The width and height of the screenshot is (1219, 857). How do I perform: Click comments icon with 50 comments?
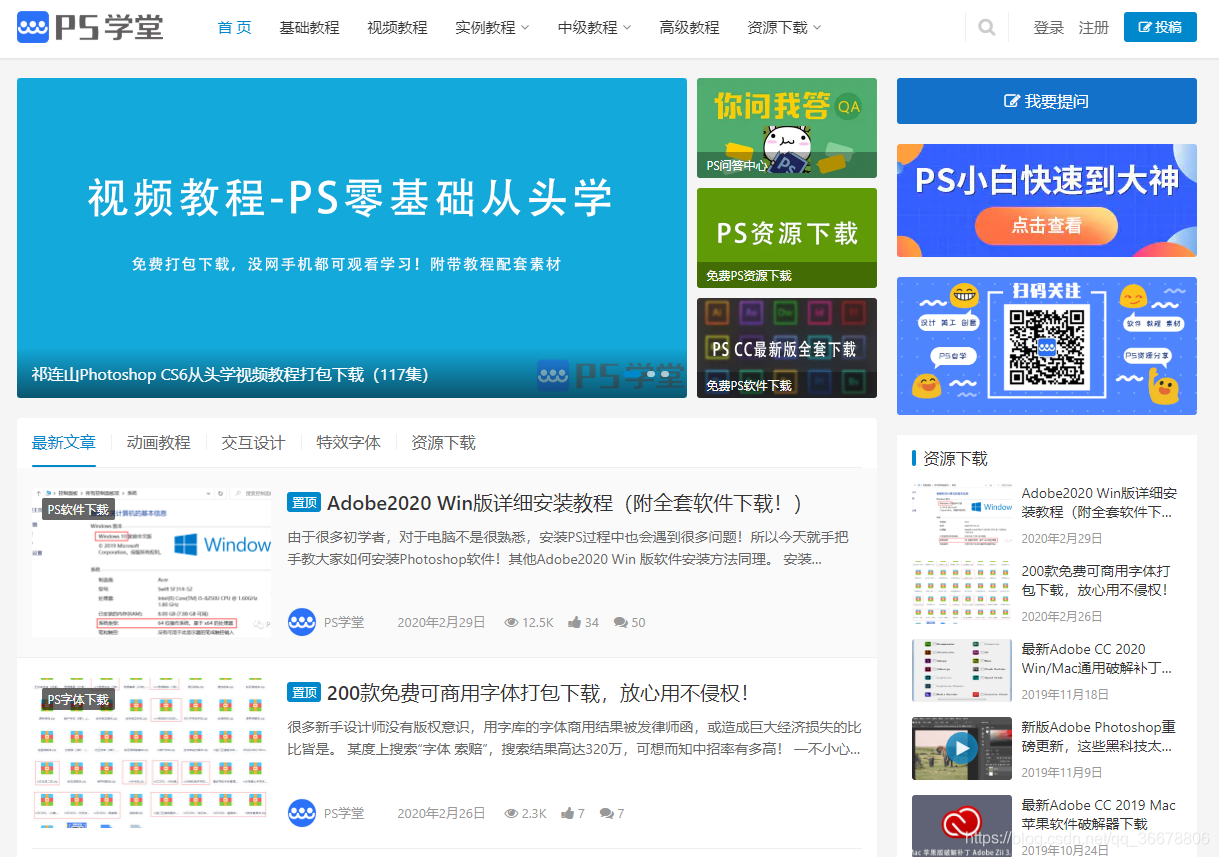pos(621,622)
